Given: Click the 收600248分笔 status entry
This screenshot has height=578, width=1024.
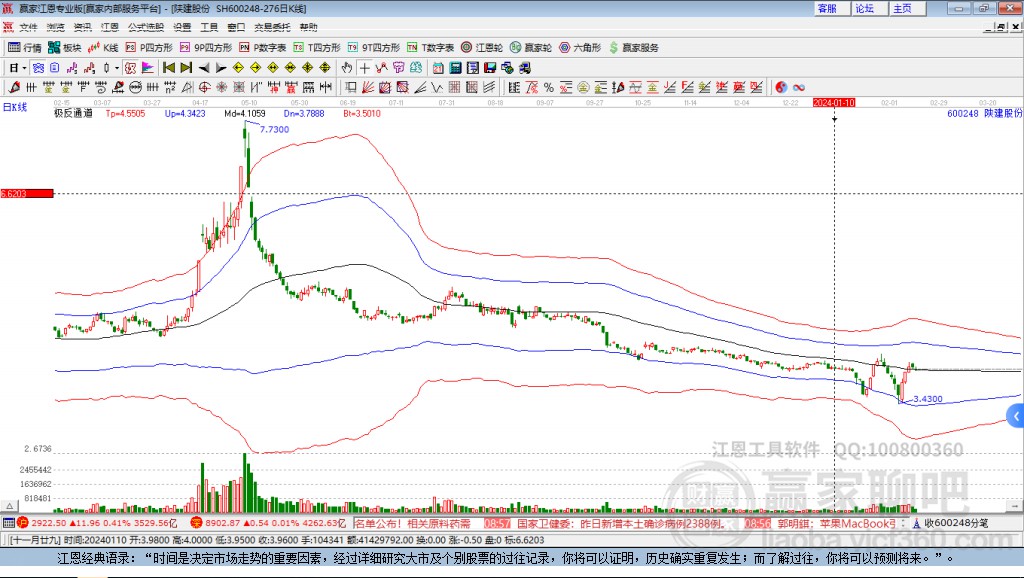Looking at the screenshot, I should pyautogui.click(x=950, y=523).
